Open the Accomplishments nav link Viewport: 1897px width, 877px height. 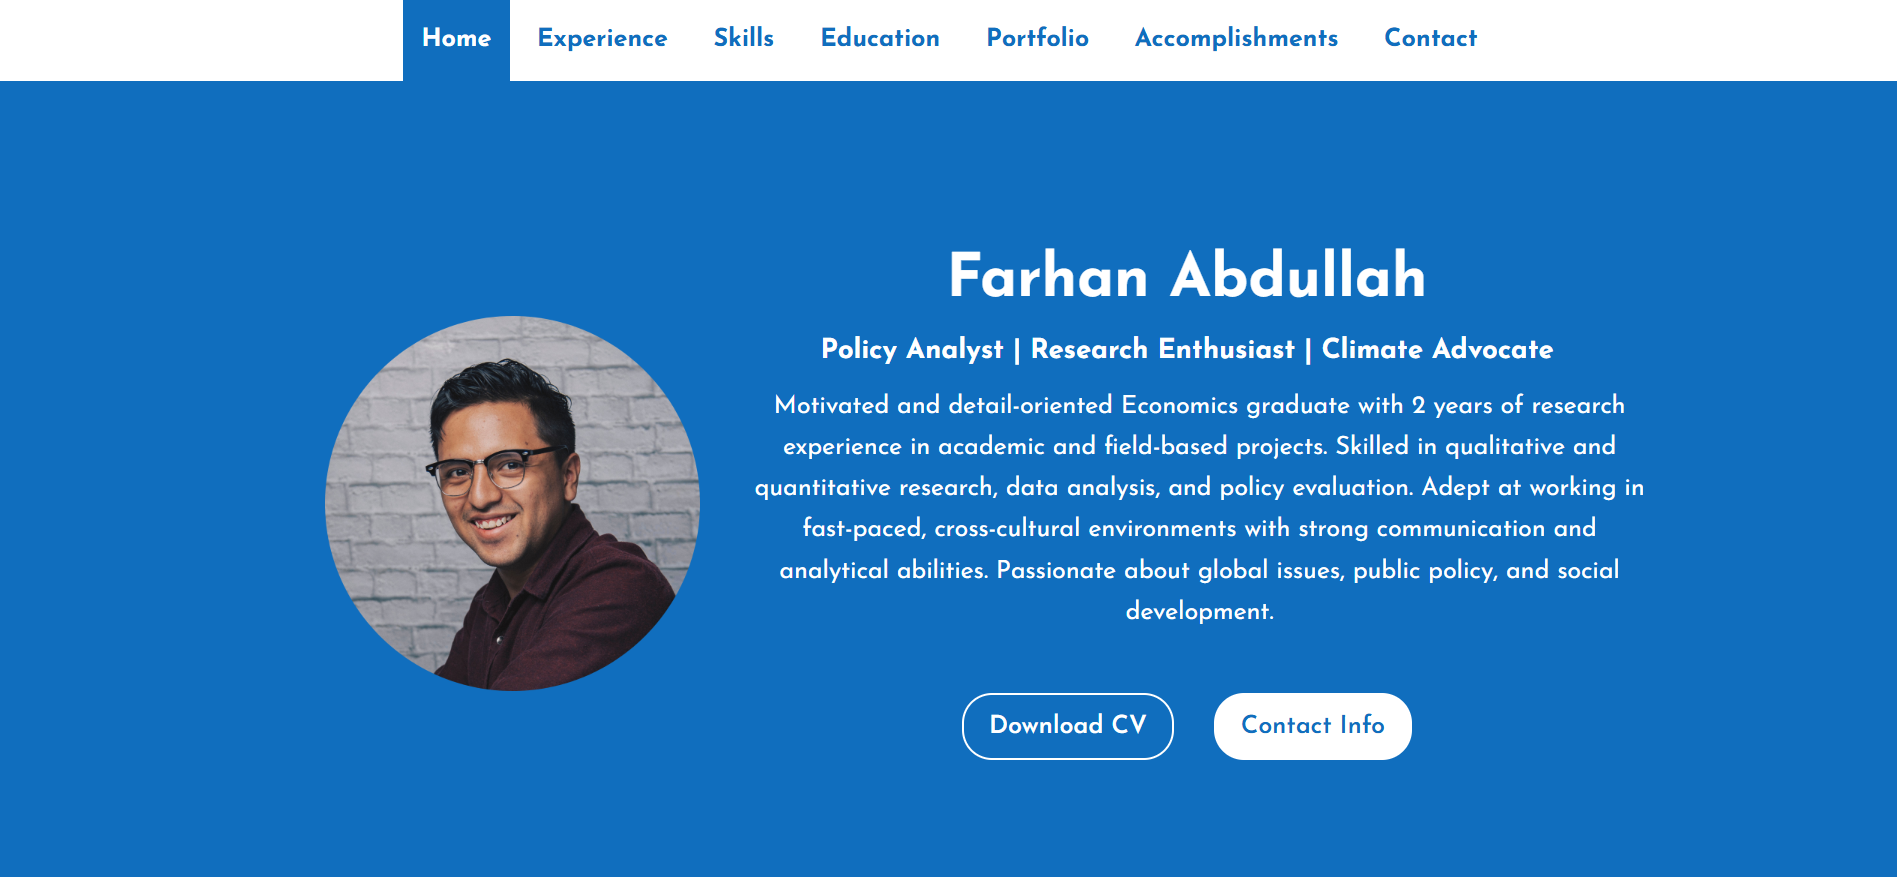pyautogui.click(x=1236, y=40)
